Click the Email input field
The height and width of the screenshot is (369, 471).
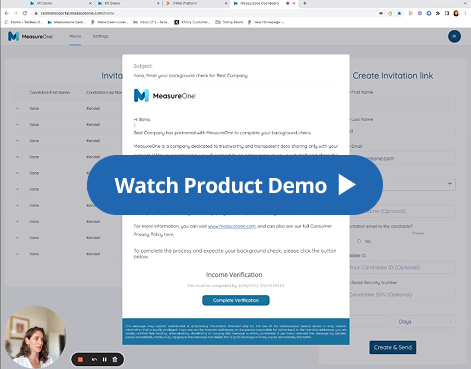pos(402,158)
